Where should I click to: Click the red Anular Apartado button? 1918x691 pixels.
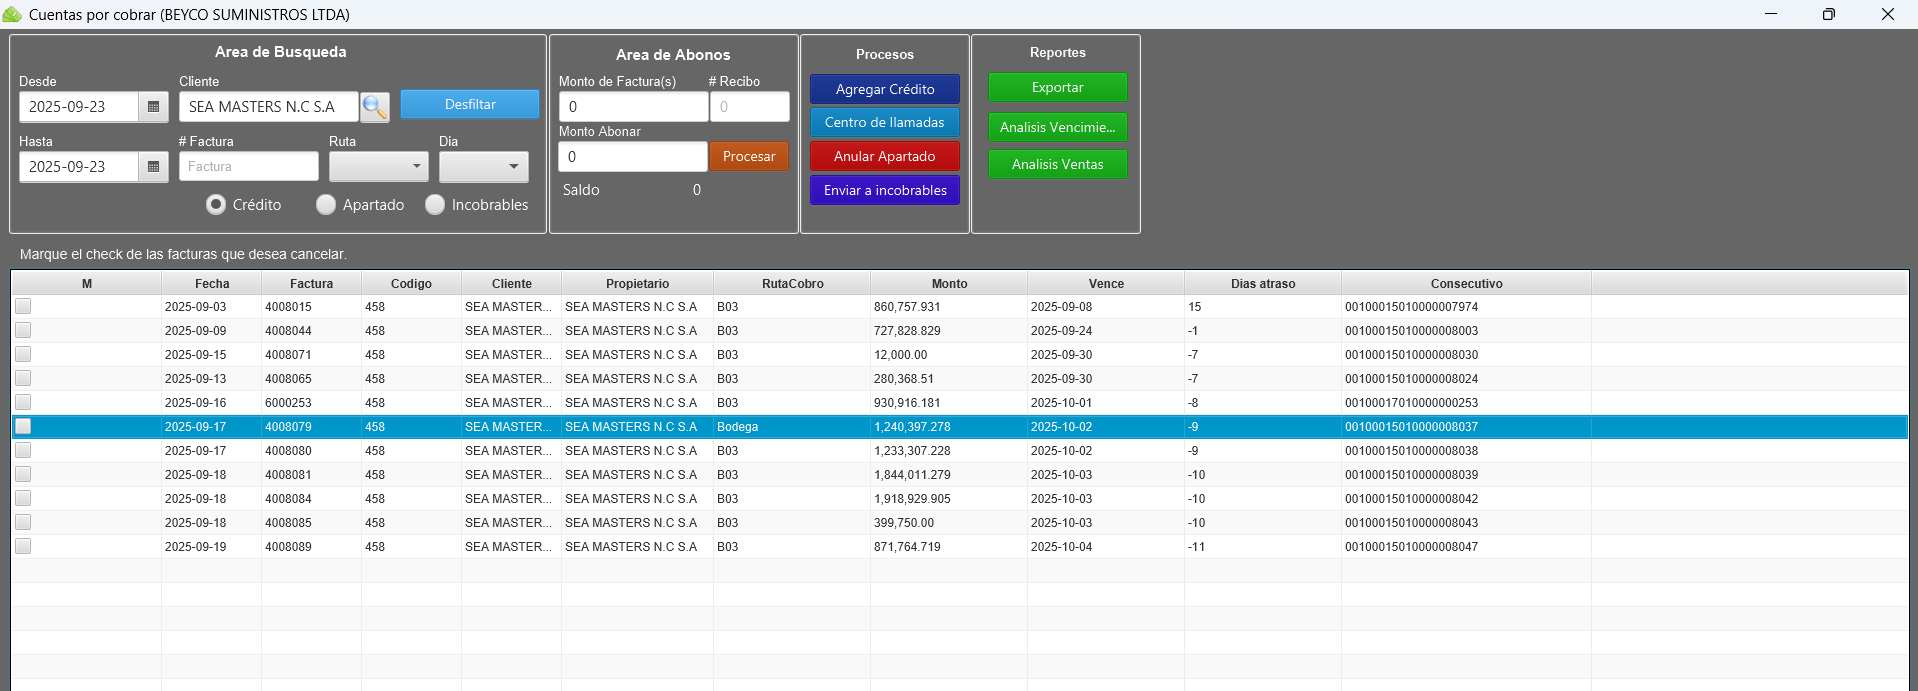(x=885, y=157)
